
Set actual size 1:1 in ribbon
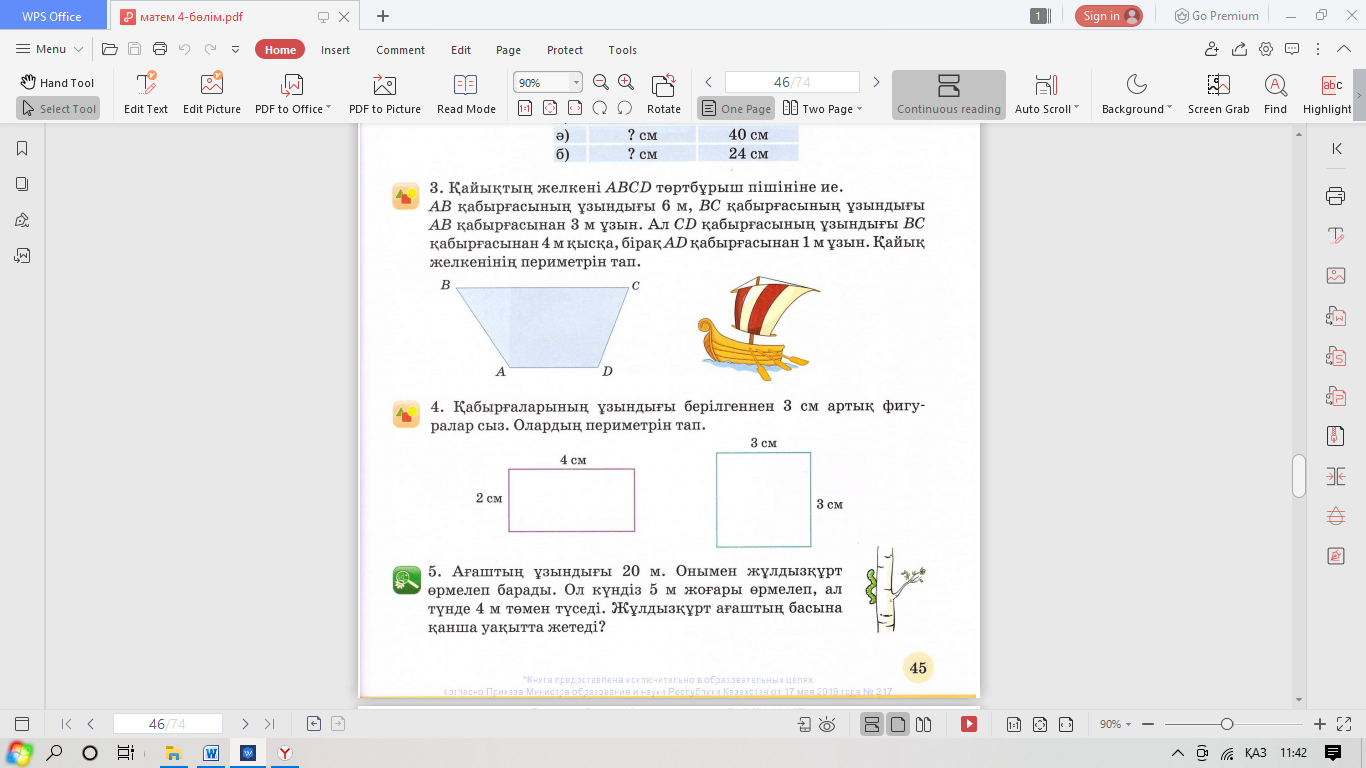524,108
